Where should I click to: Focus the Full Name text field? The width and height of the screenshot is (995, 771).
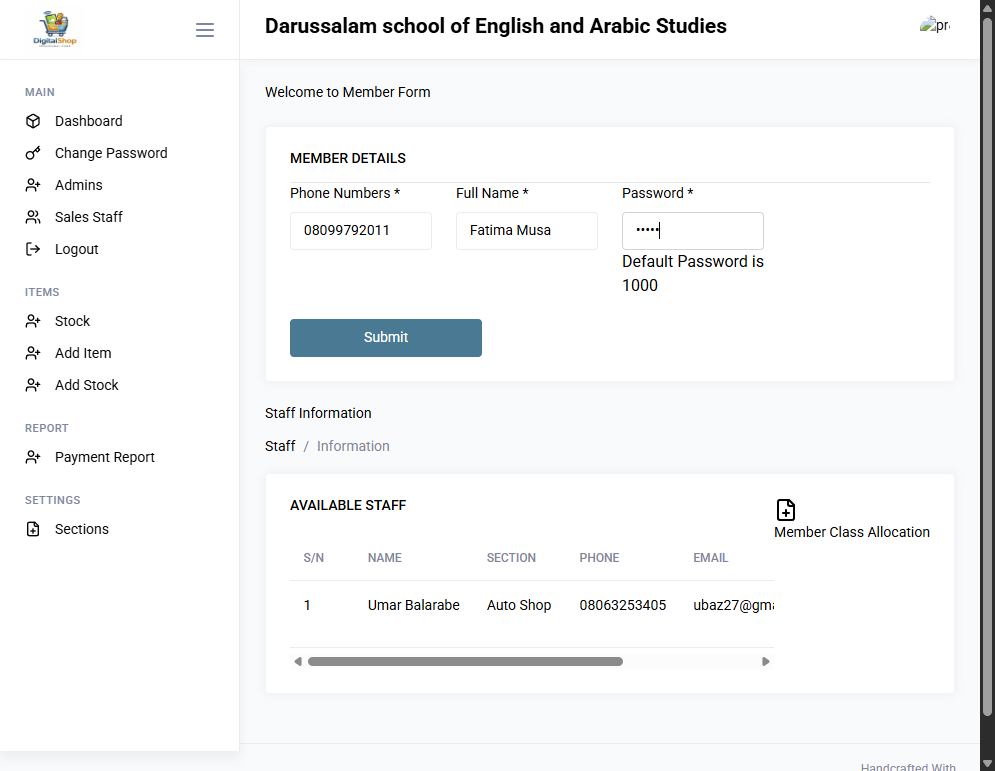coord(527,231)
